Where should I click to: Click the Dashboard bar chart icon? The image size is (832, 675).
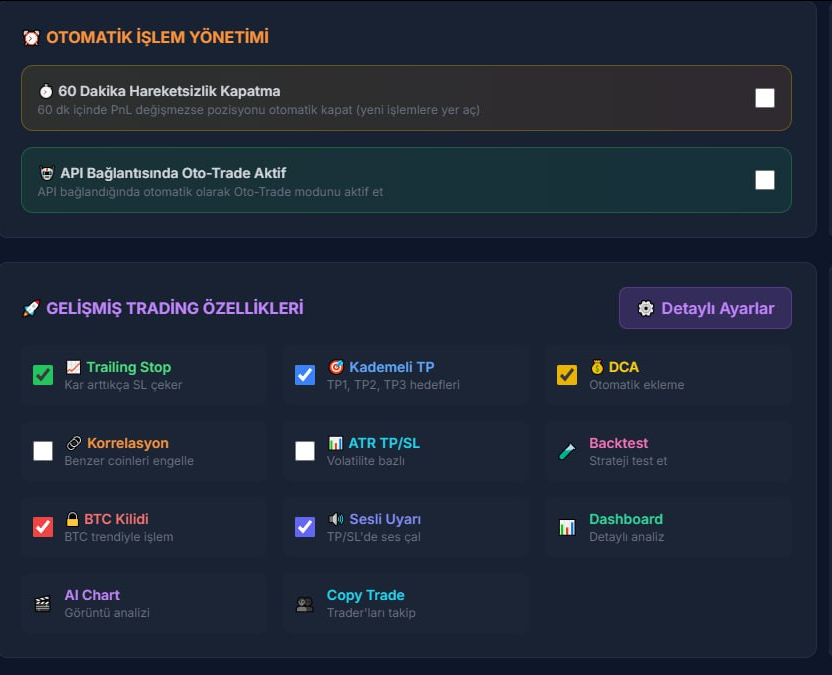(x=567, y=527)
